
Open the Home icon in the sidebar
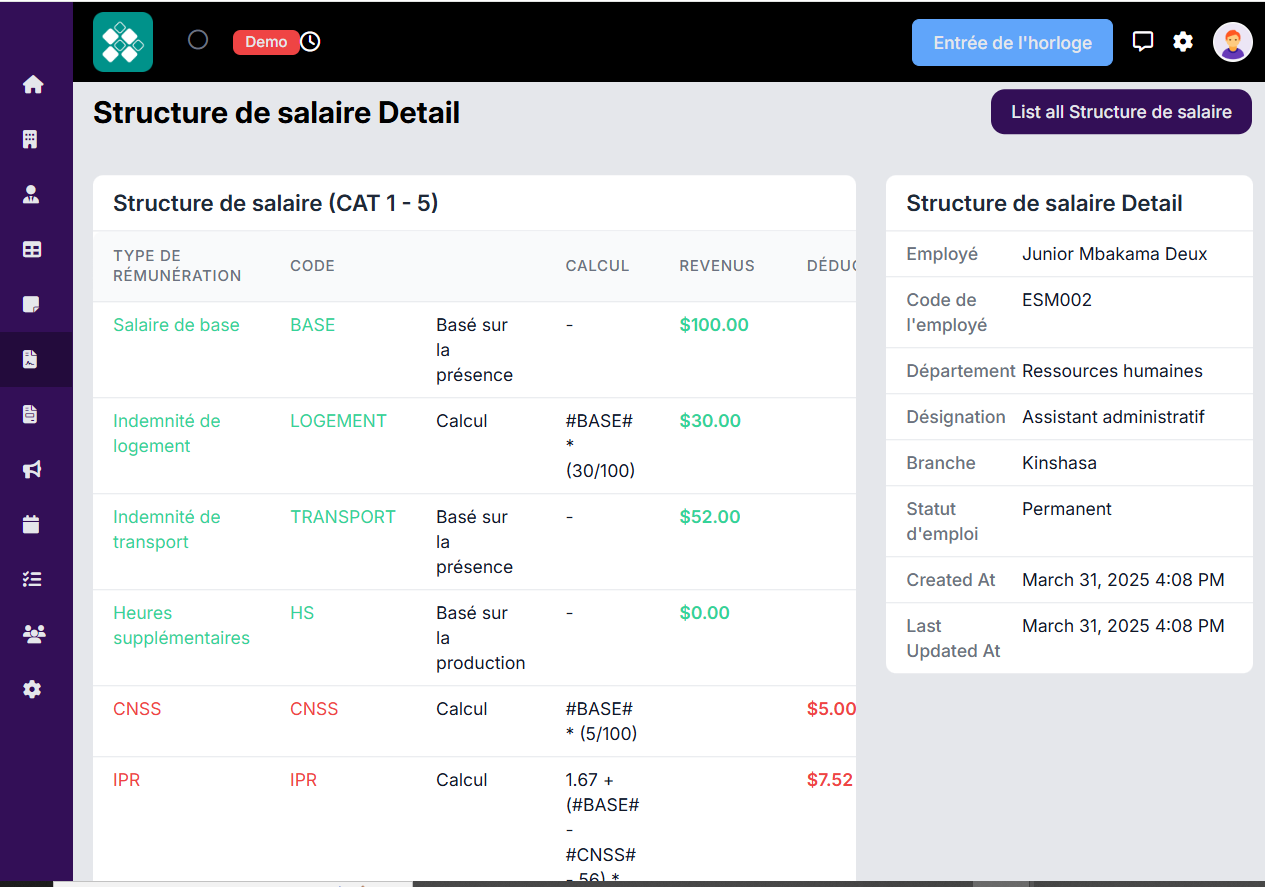pyautogui.click(x=34, y=84)
